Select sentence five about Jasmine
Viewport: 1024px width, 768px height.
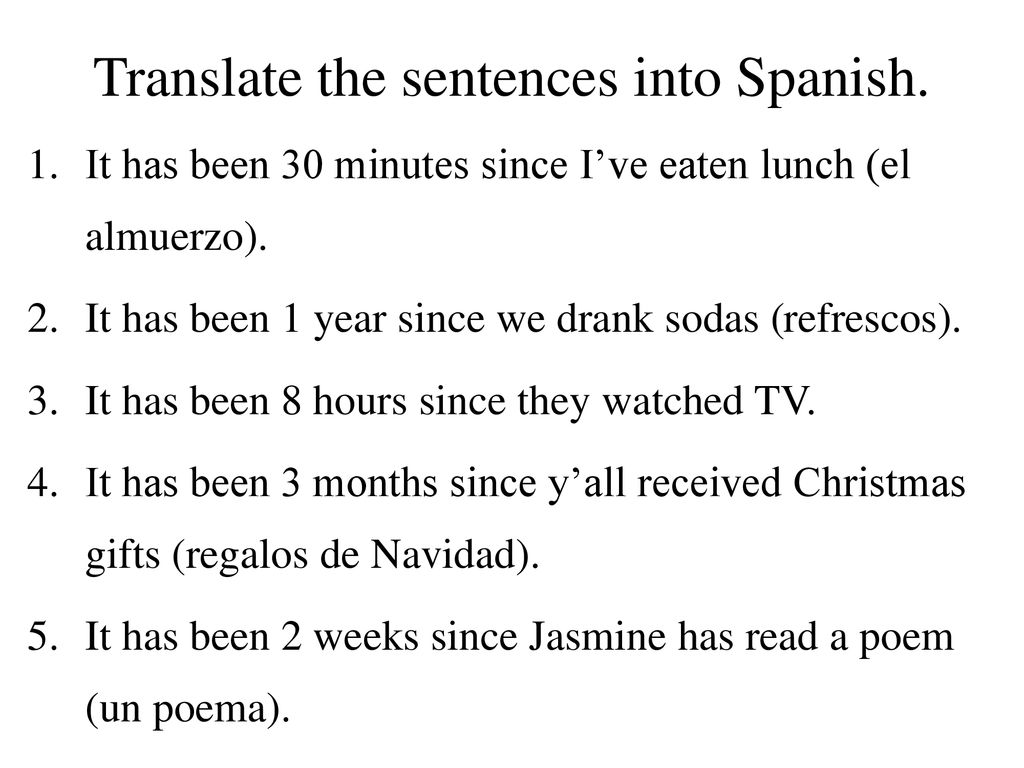coord(520,673)
